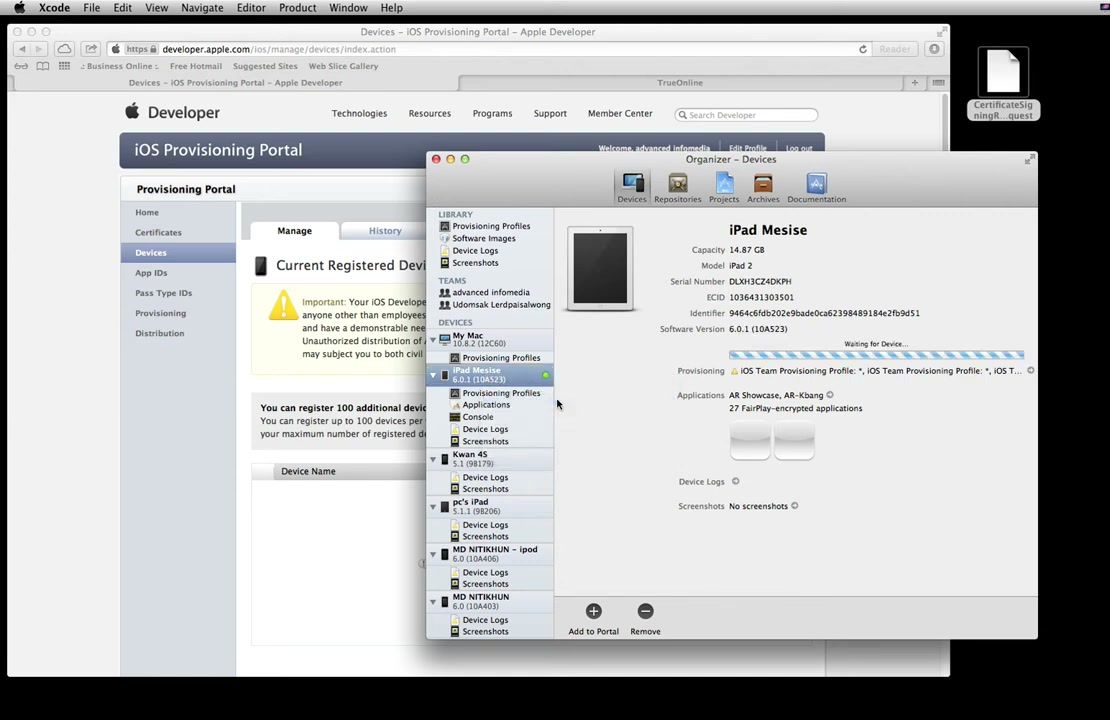Open the Apple menu

pyautogui.click(x=19, y=8)
